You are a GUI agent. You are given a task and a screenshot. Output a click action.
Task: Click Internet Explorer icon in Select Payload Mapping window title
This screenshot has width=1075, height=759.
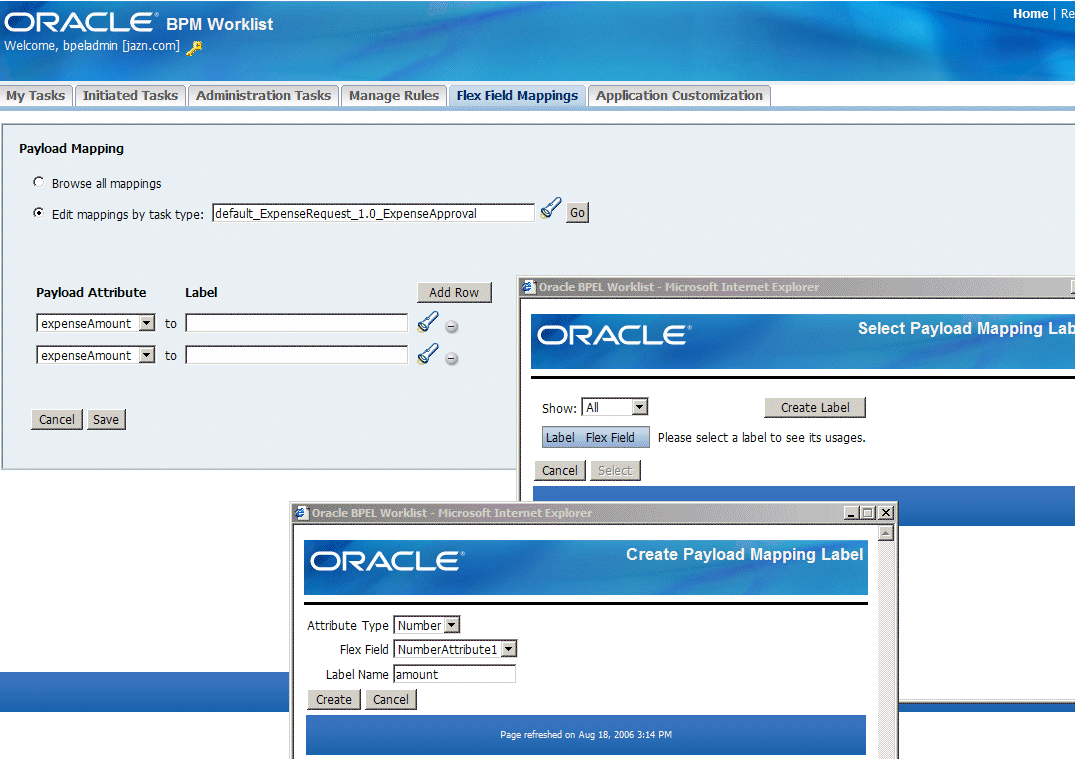527,287
